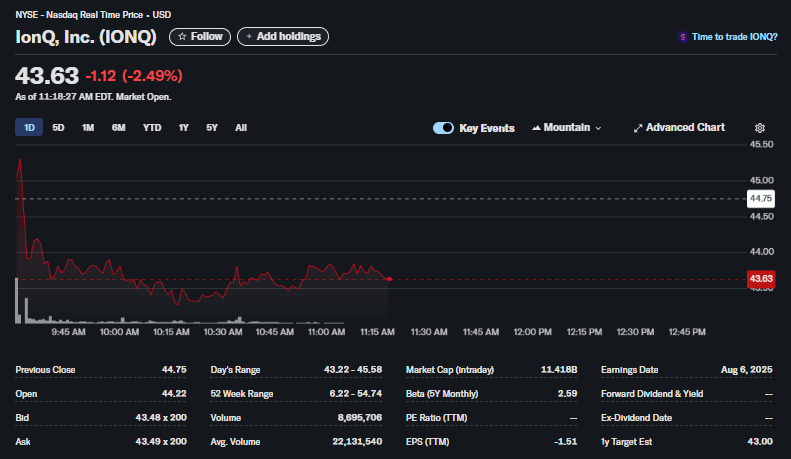Click Avg. Volume value 22,131,540
This screenshot has height=459, width=791.
click(x=357, y=441)
